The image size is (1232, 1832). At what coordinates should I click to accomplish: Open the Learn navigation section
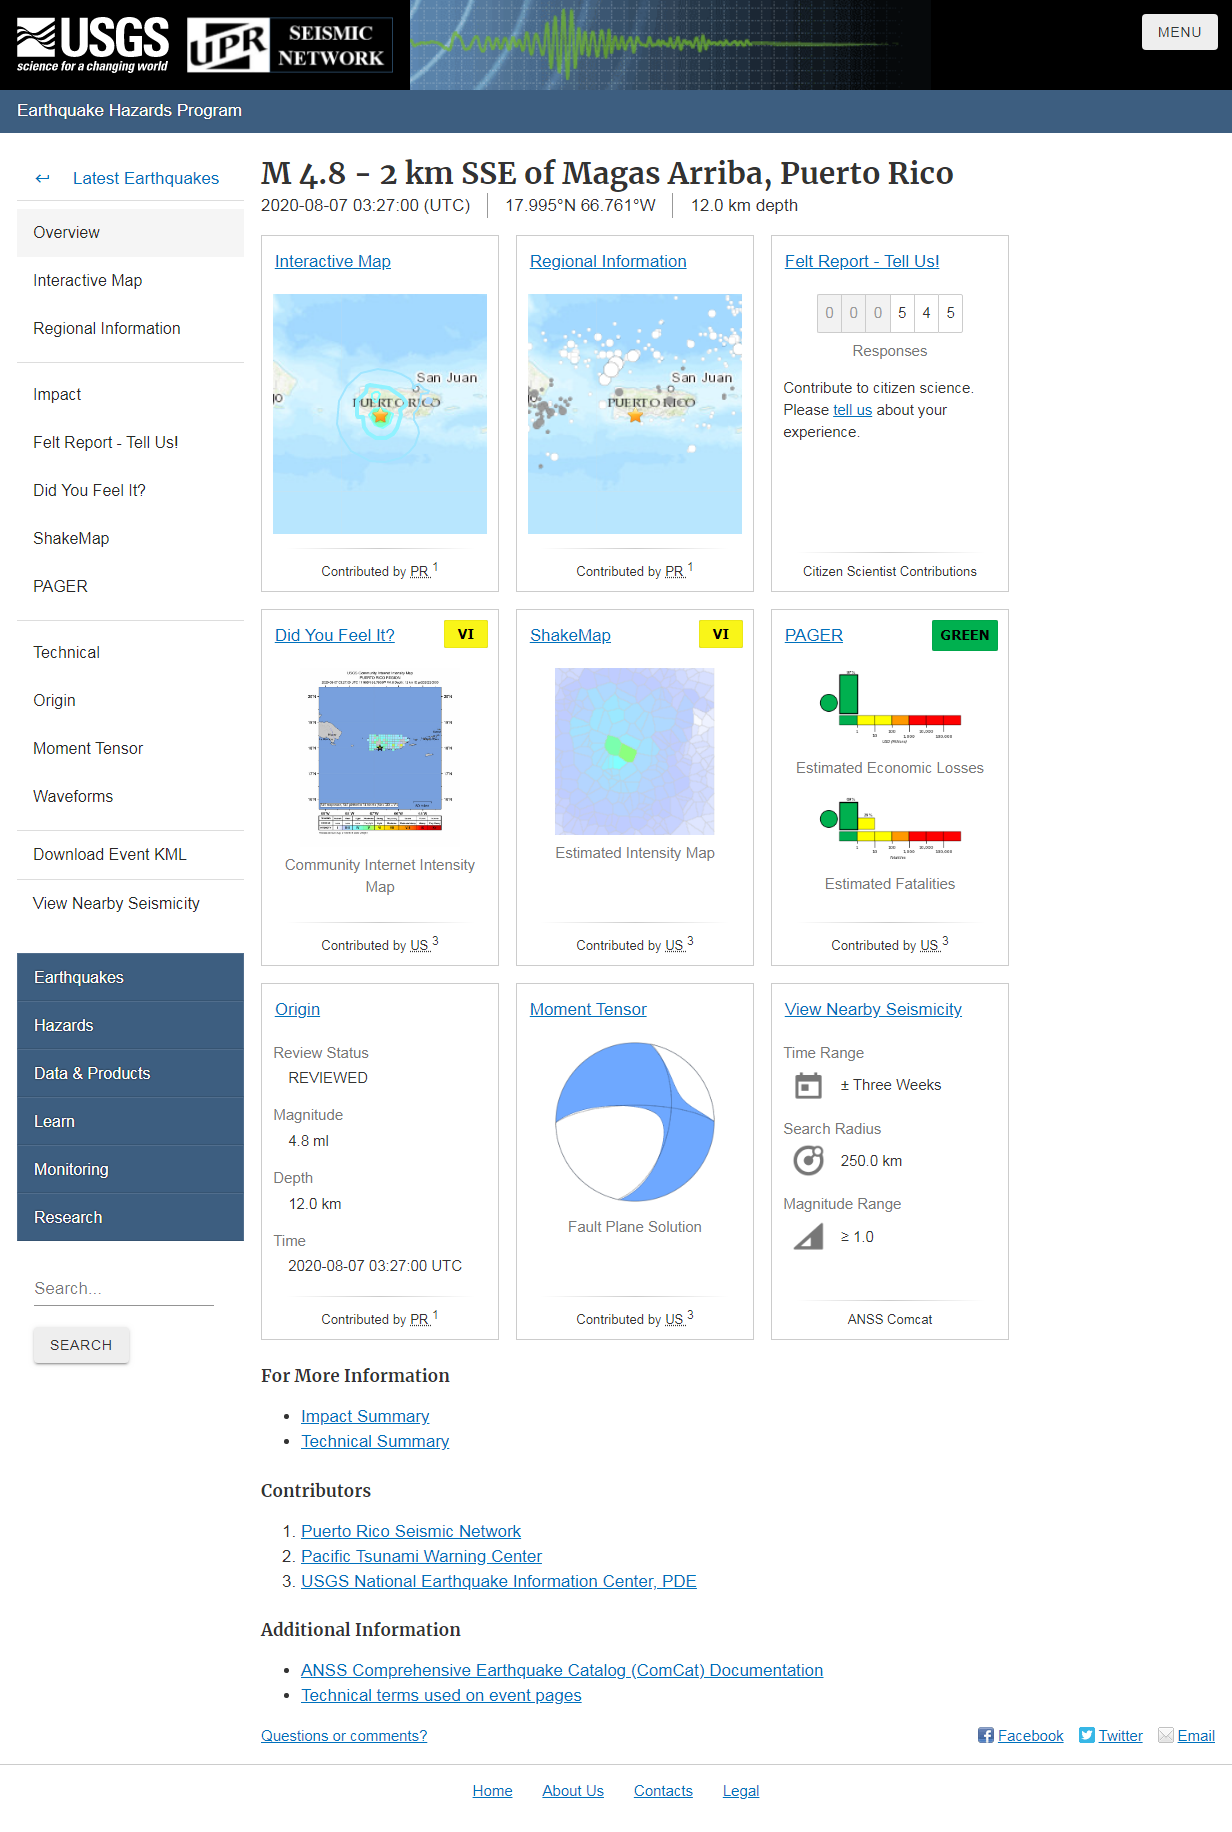click(130, 1121)
